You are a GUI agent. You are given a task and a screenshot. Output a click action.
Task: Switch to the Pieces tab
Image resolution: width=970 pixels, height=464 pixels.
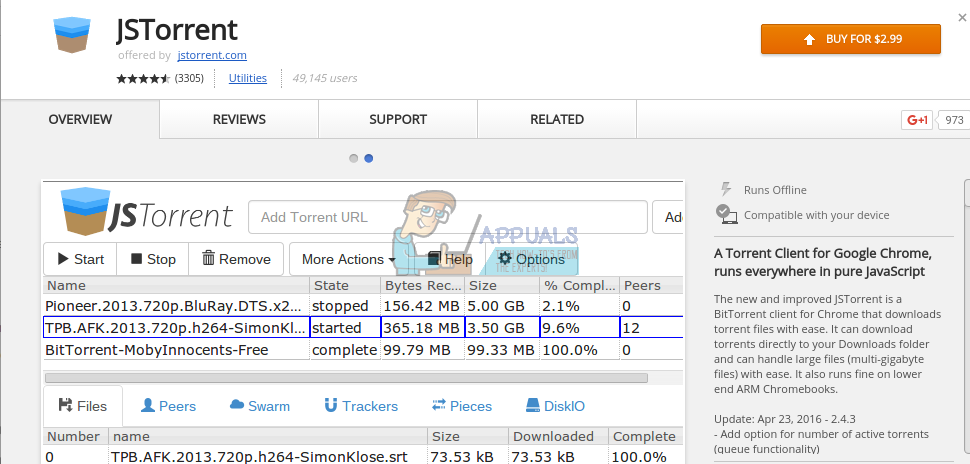tap(461, 406)
